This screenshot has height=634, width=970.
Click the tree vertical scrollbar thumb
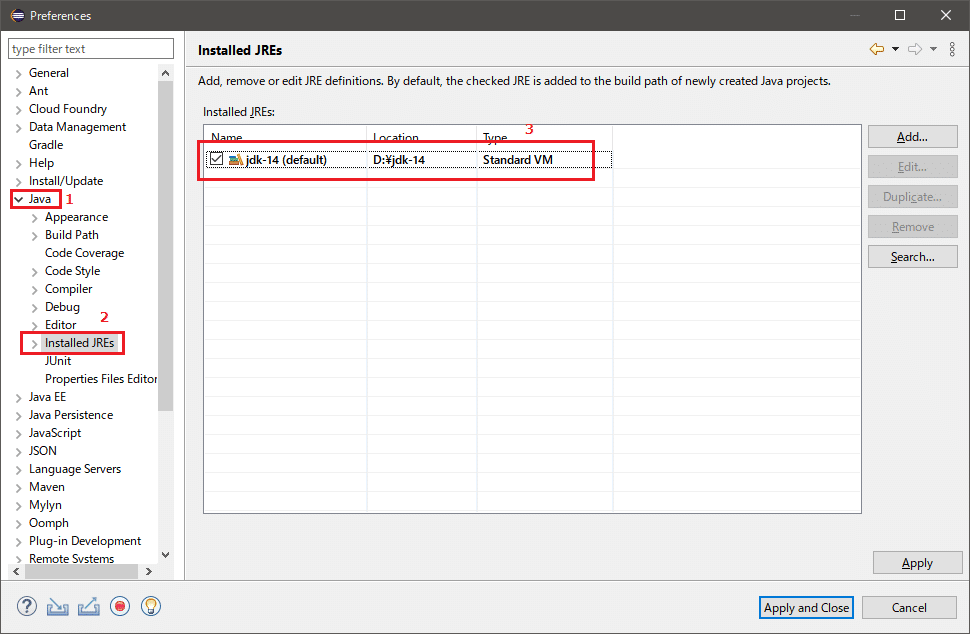tap(165, 246)
